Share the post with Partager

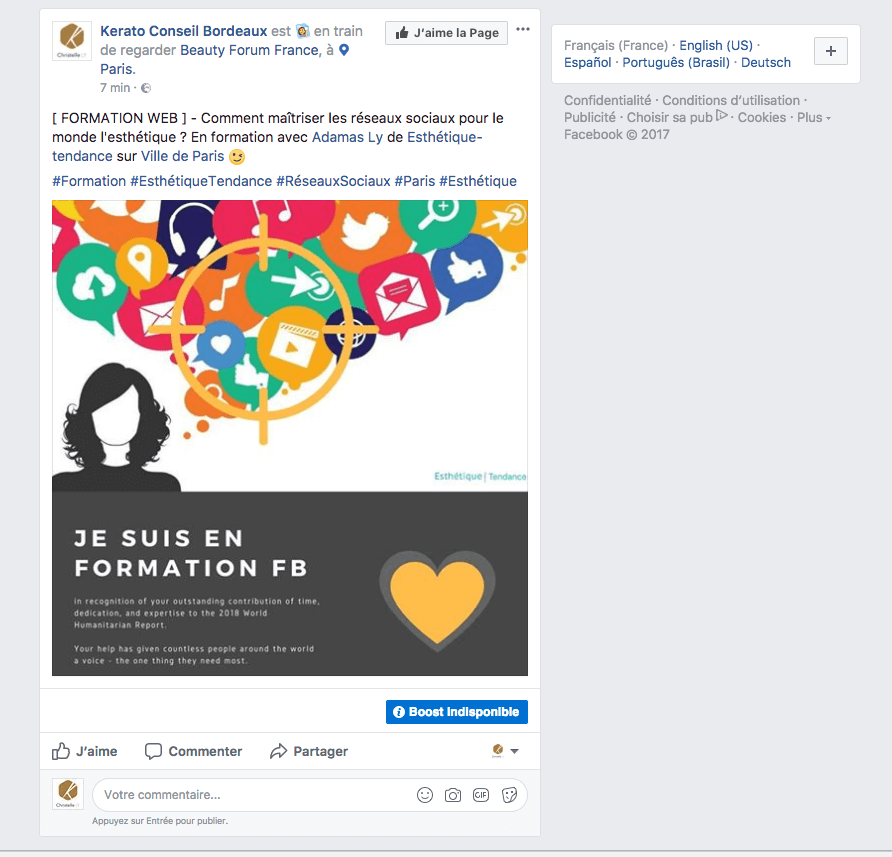309,751
